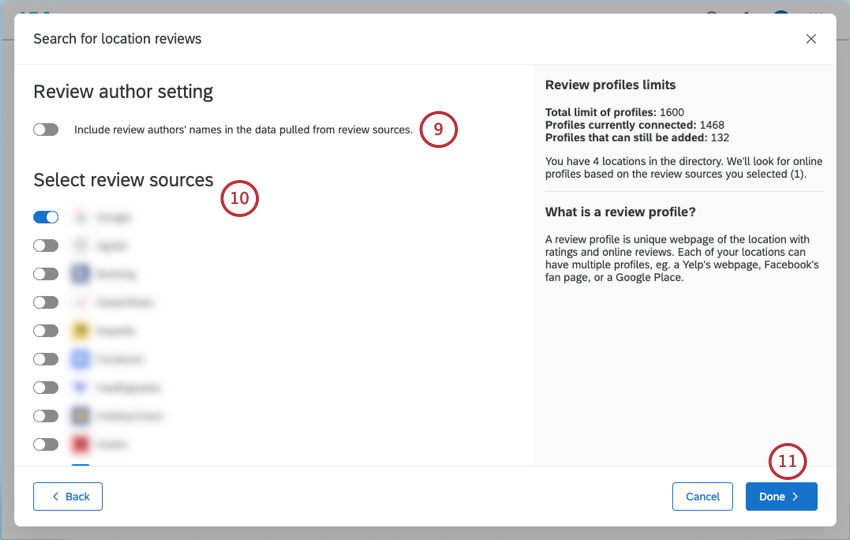Click the 'Total limit of profiles: 1600' line
This screenshot has width=850, height=540.
coord(615,112)
